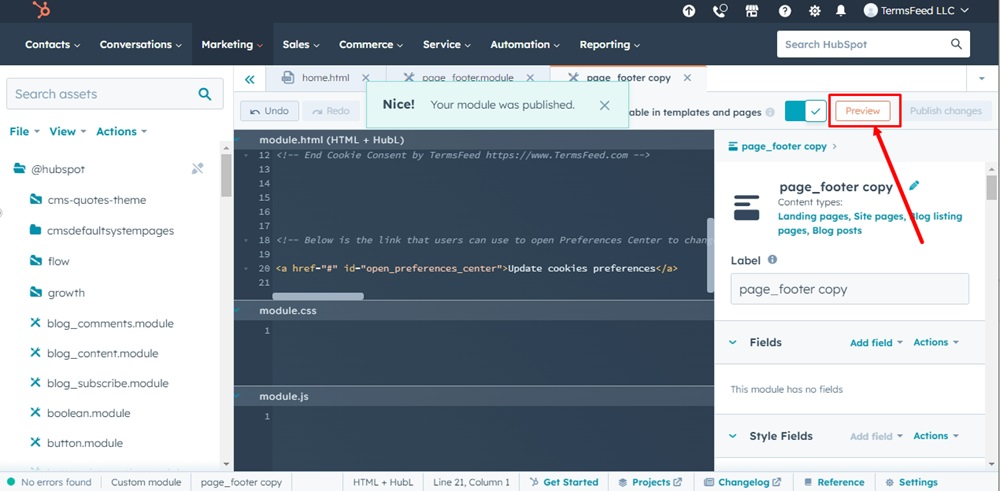The width and height of the screenshot is (1000, 491).
Task: Open the cms-quotes-theme folder
Action: pos(88,200)
